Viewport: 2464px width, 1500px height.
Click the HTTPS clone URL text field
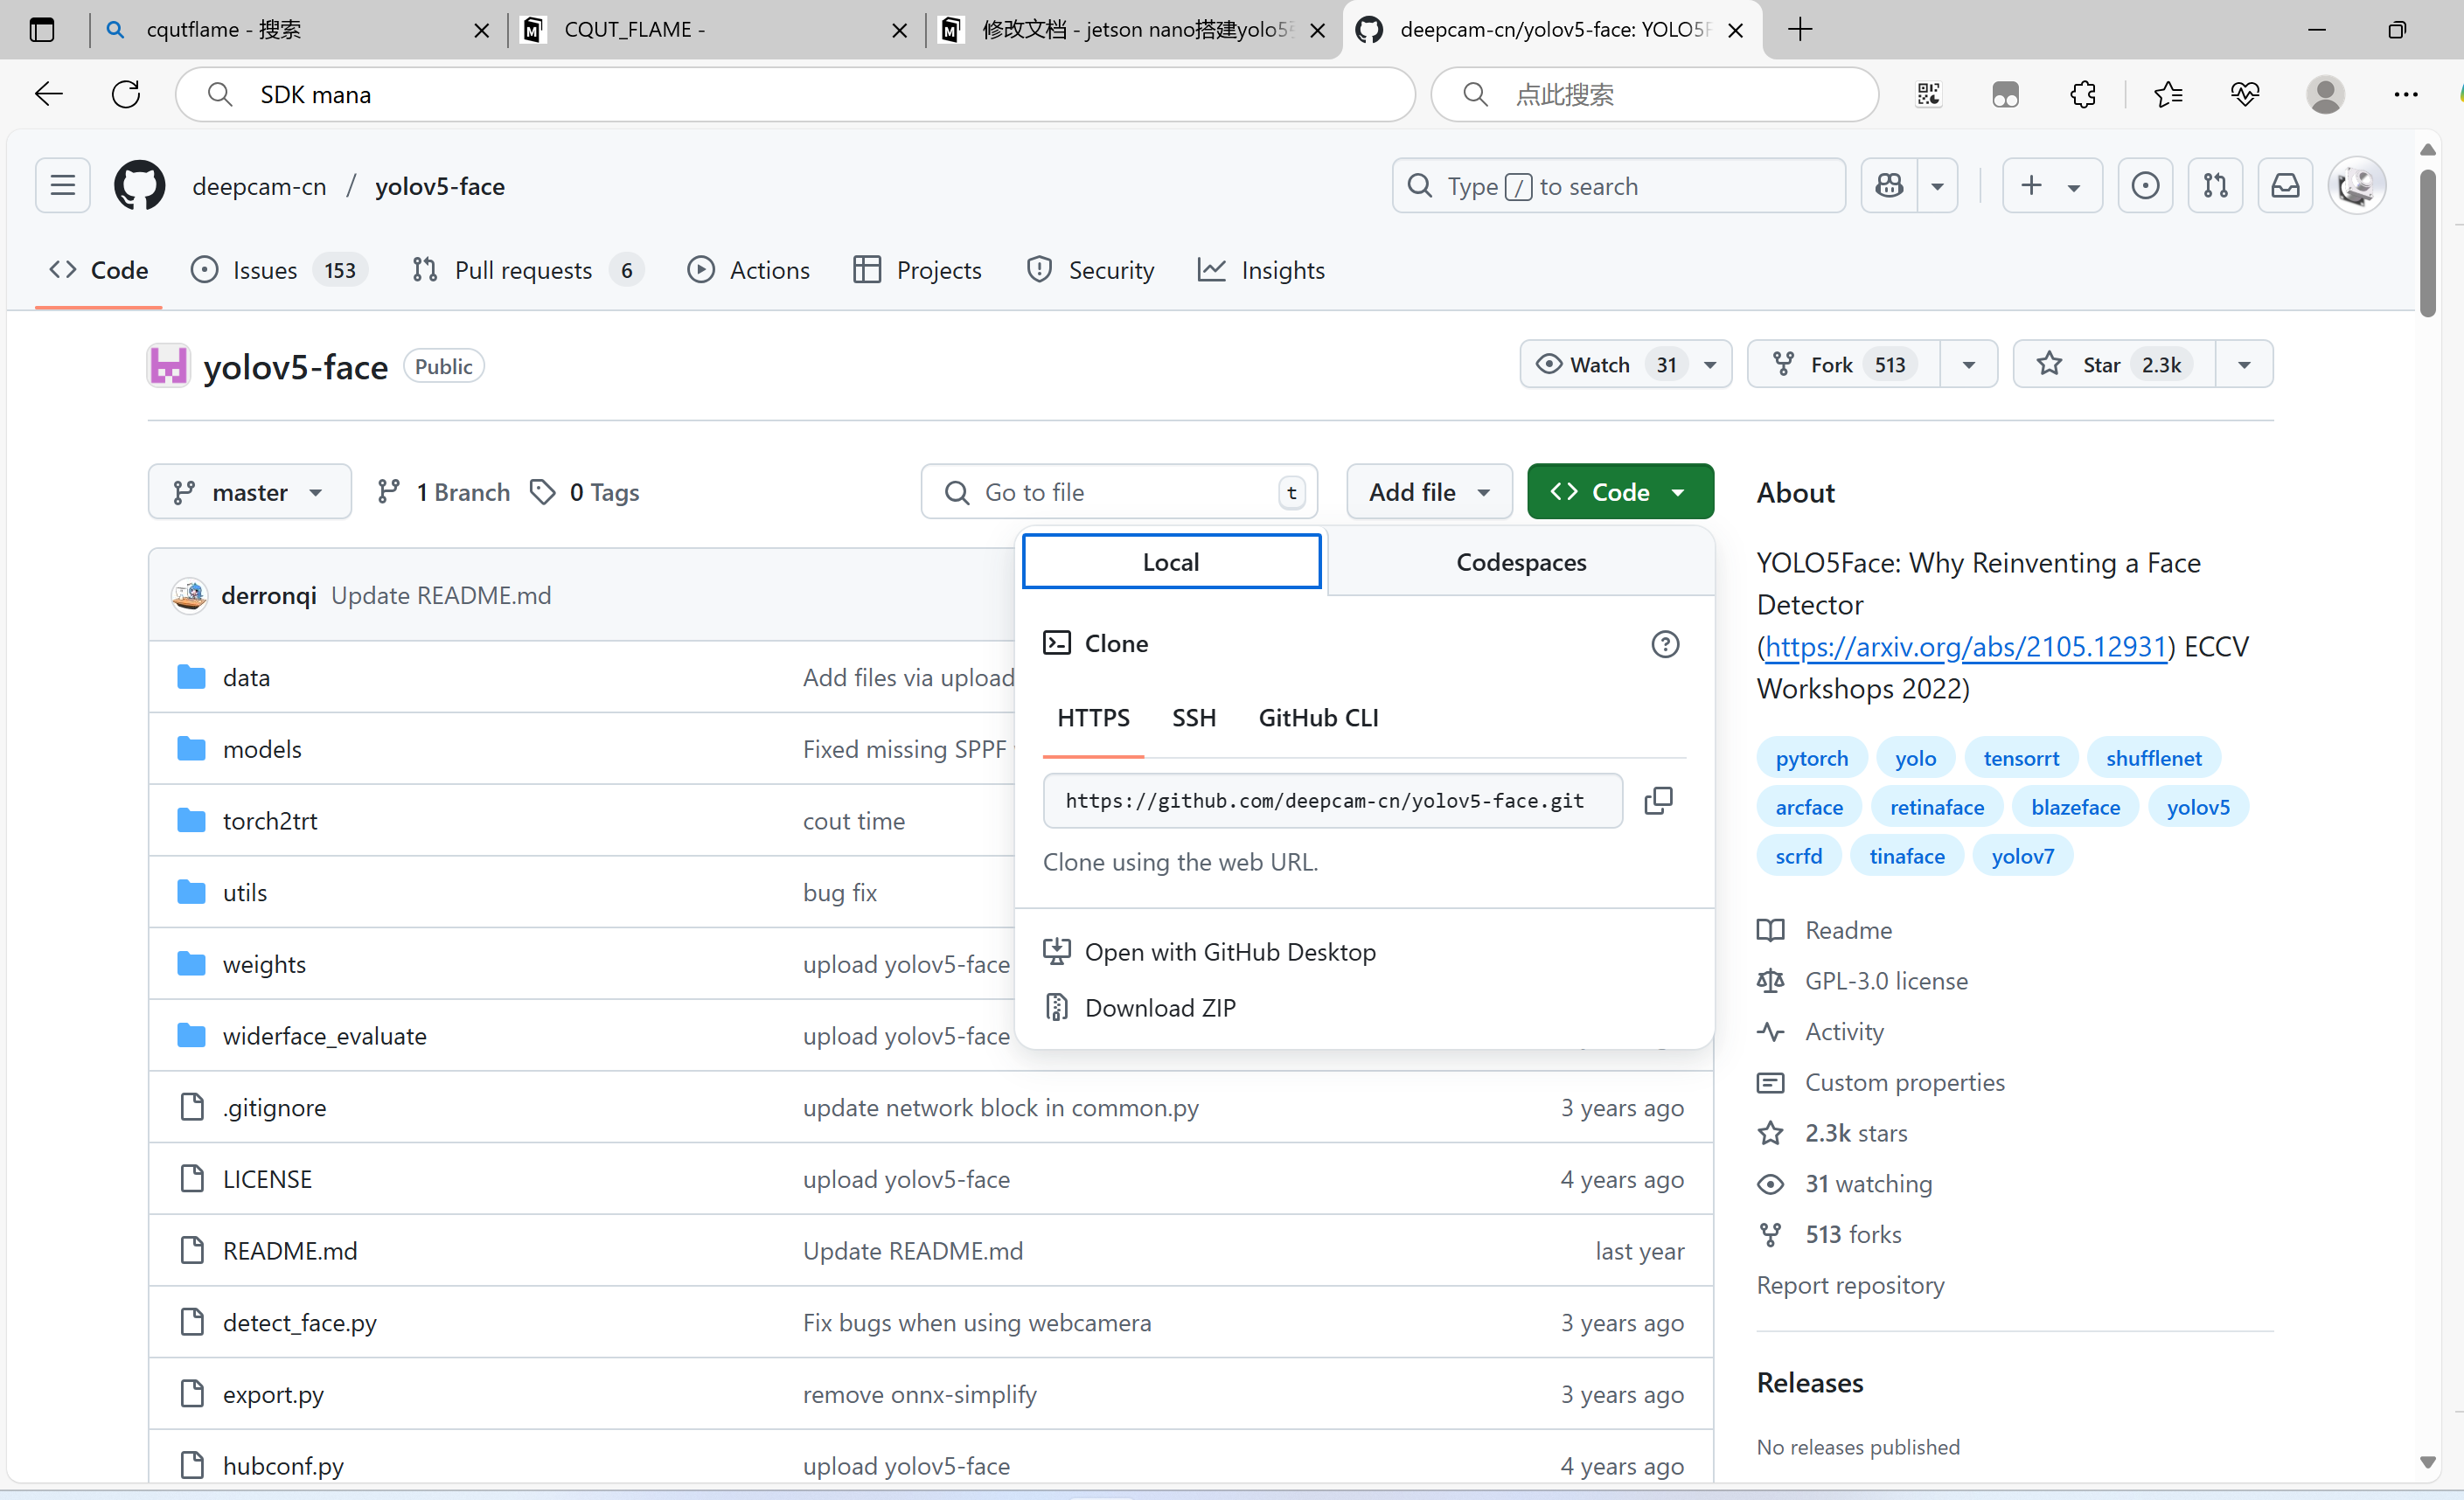pyautogui.click(x=1332, y=800)
